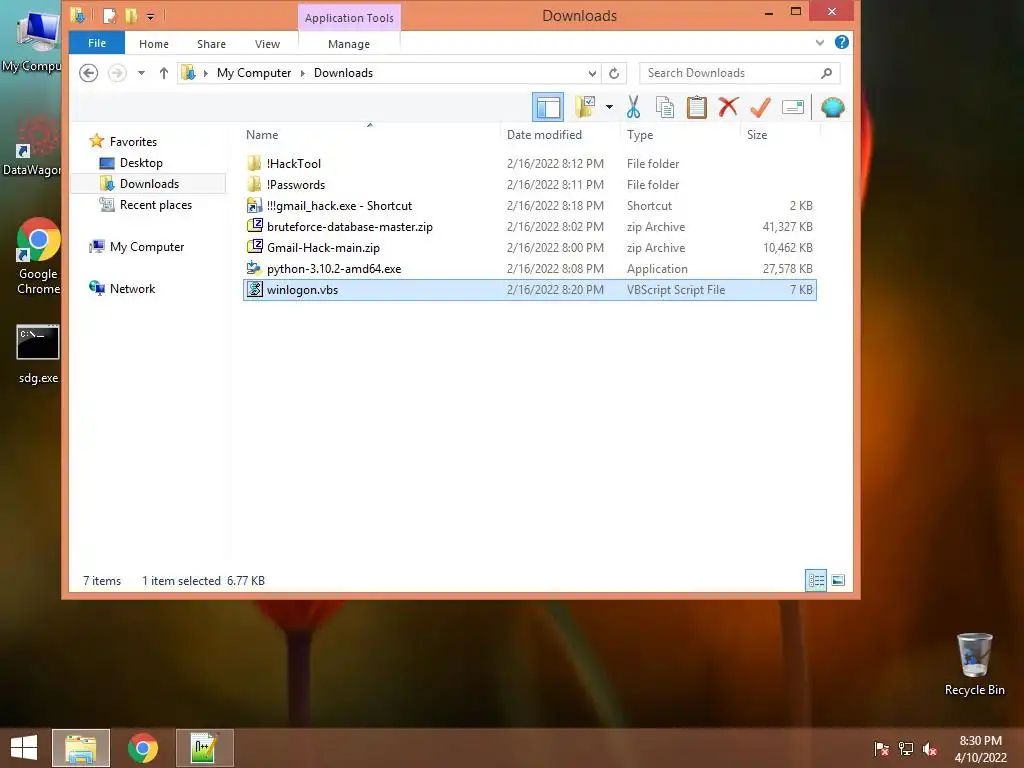Click the blue Help question mark icon
The image size is (1024, 768).
pos(841,42)
